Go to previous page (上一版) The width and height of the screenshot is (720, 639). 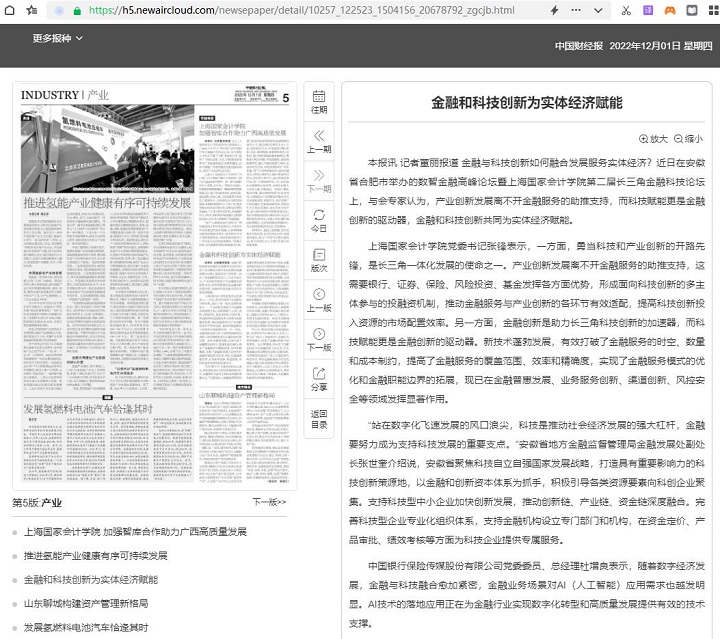point(319,299)
